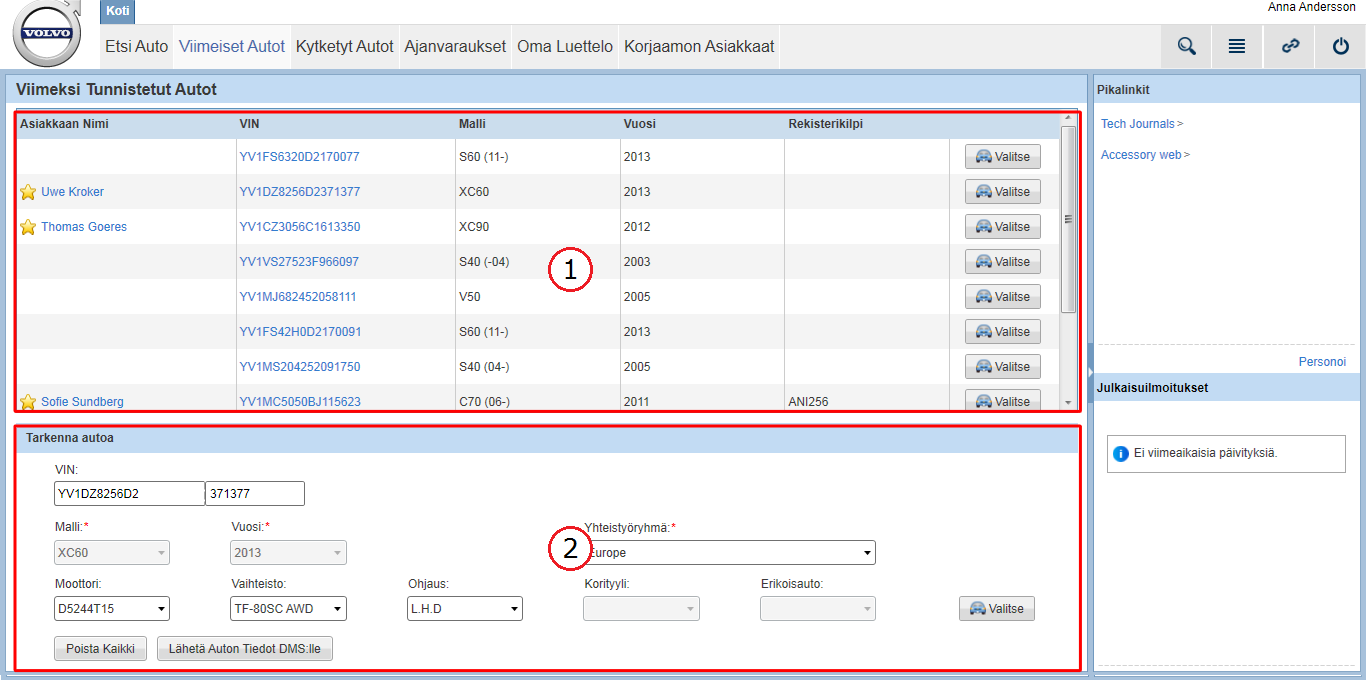Click scroll down arrow of car list
The height and width of the screenshot is (680, 1366).
tap(1068, 402)
